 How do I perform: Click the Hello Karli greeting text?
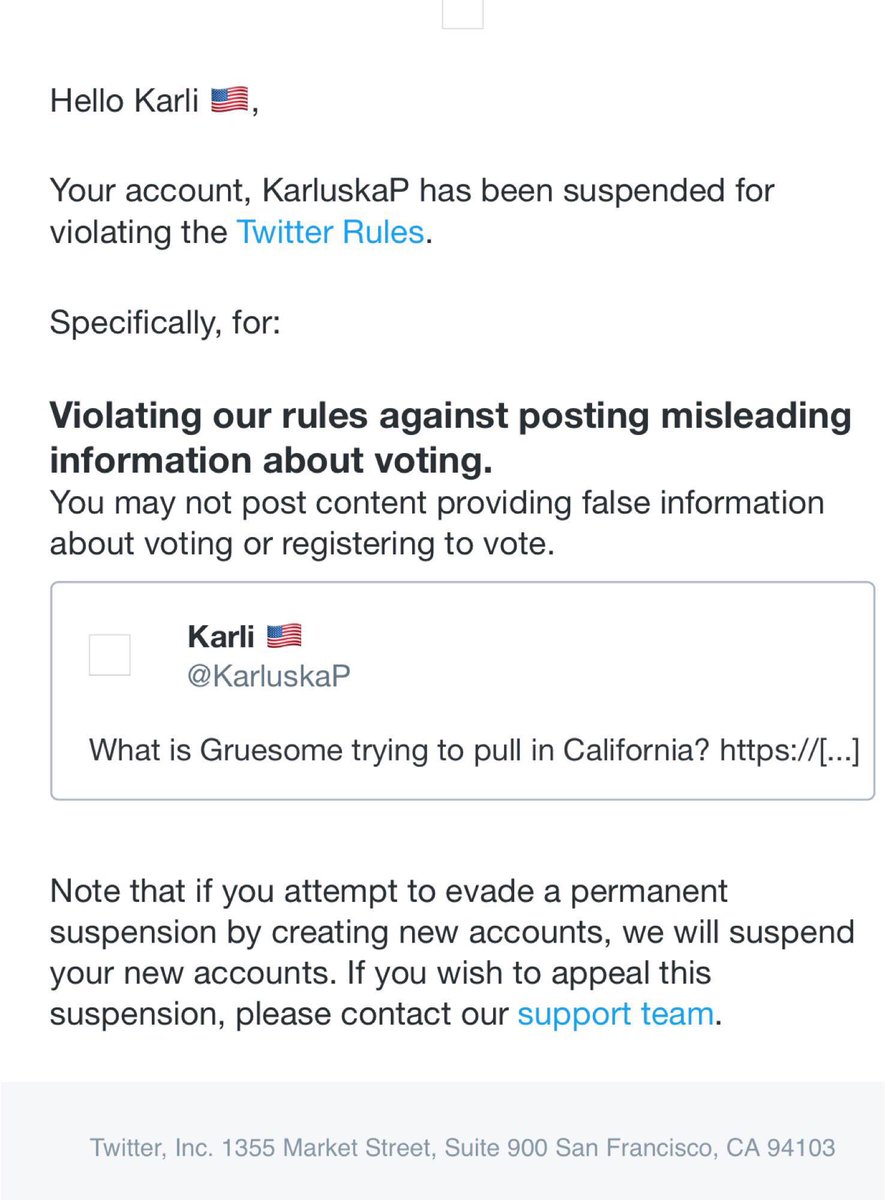[x=125, y=102]
